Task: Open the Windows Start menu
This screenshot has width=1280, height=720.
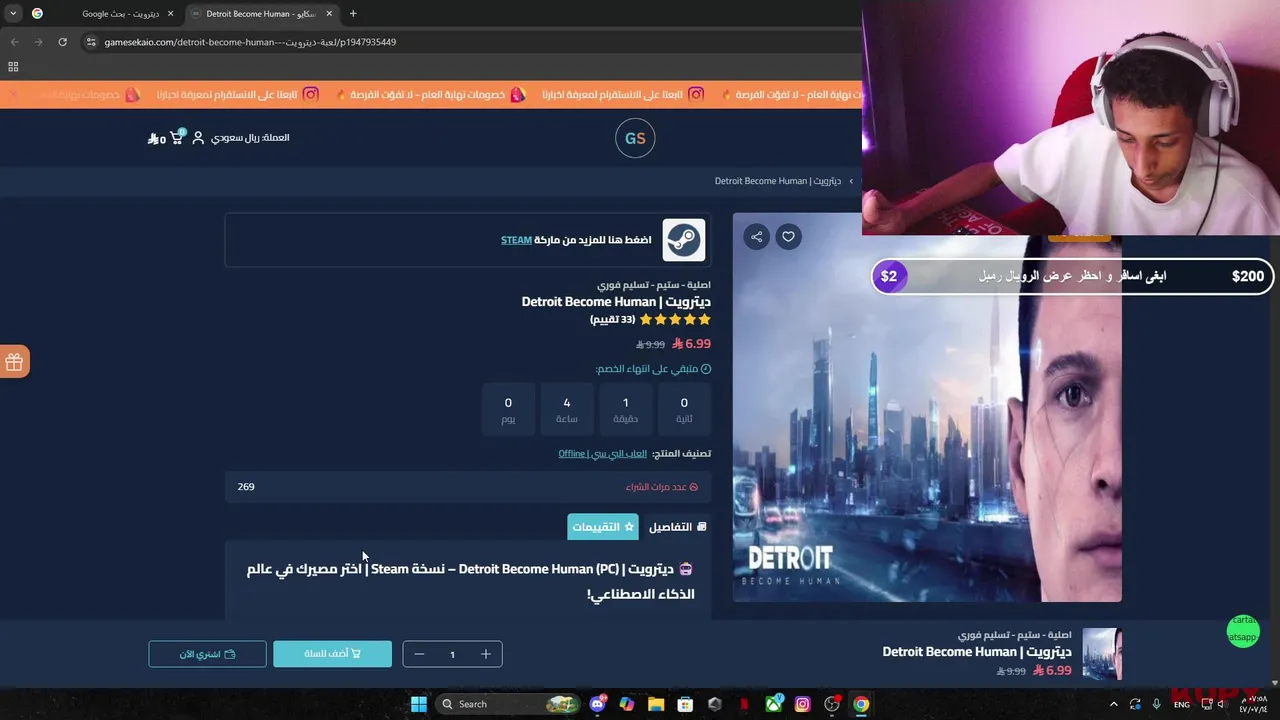Action: click(x=419, y=704)
